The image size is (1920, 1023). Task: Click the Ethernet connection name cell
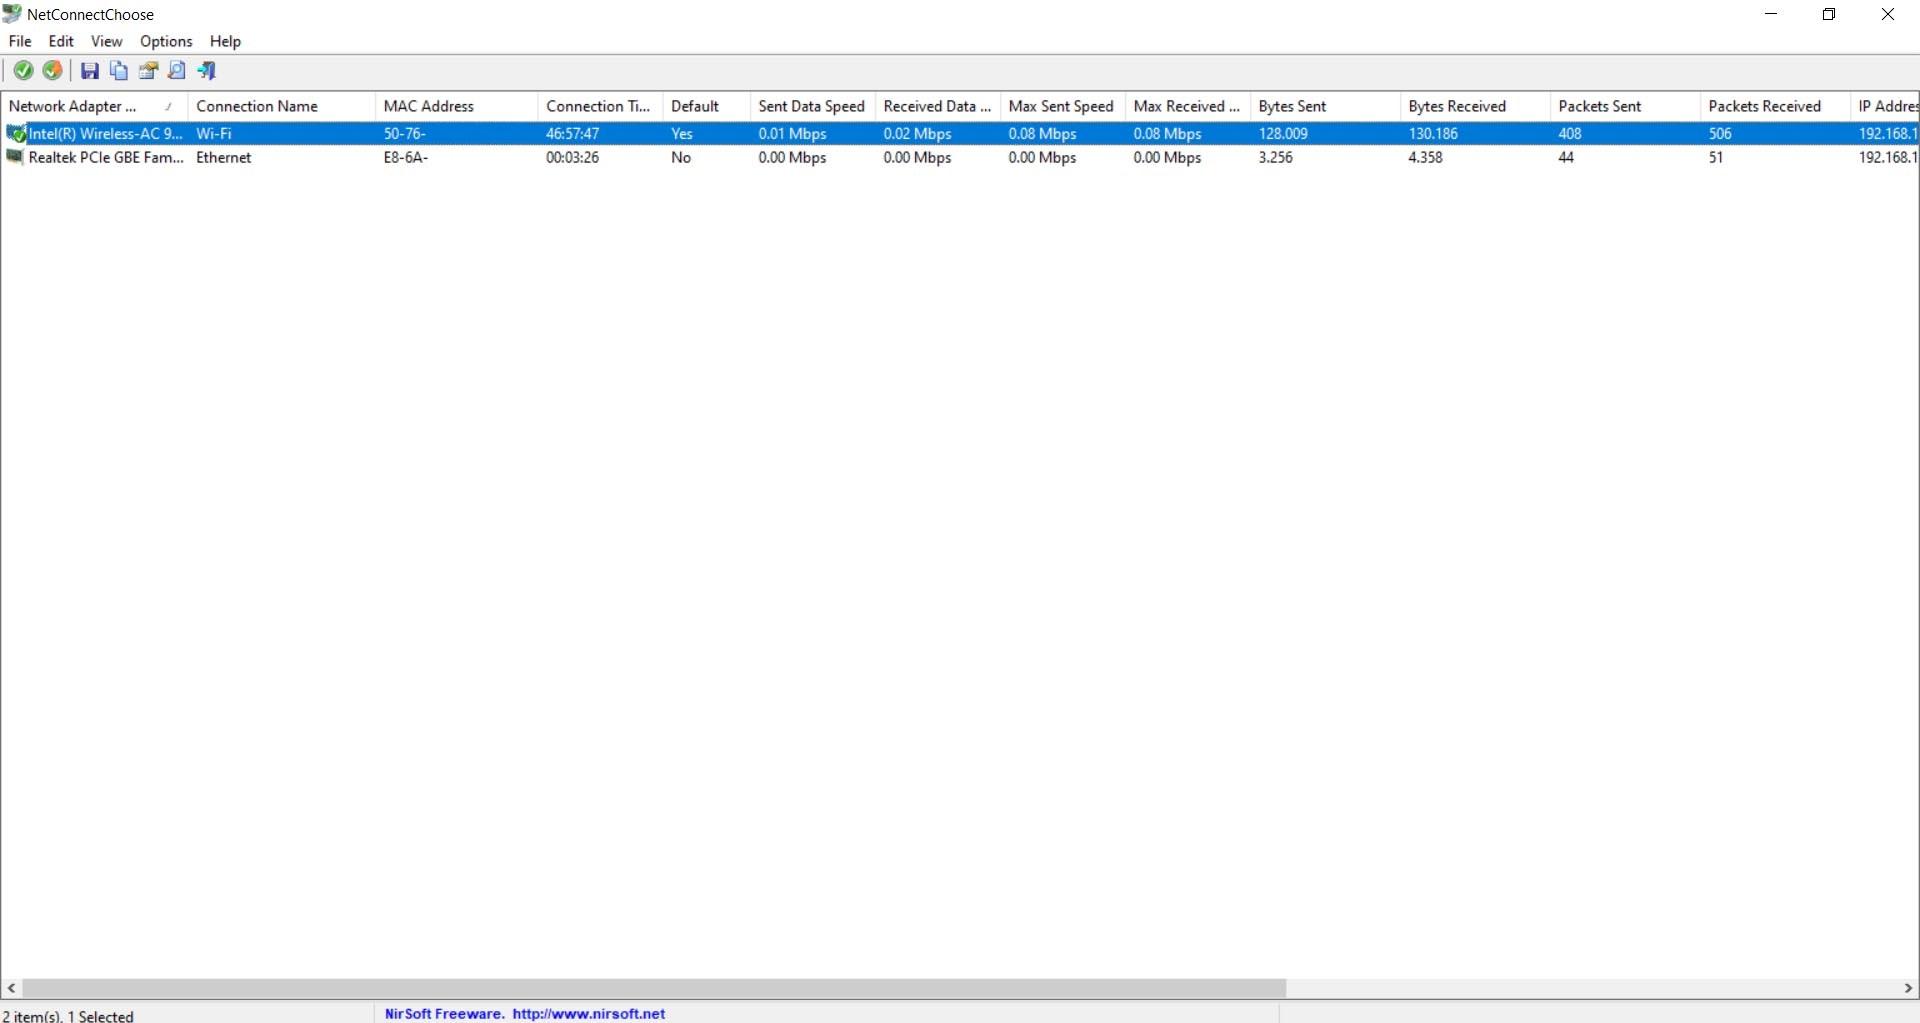[x=224, y=157]
